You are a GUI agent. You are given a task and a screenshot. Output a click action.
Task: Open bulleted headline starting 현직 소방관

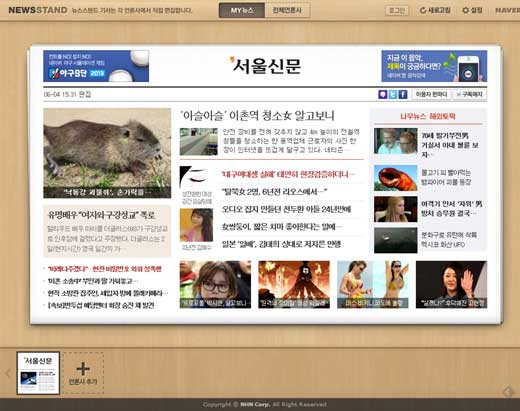[107, 293]
